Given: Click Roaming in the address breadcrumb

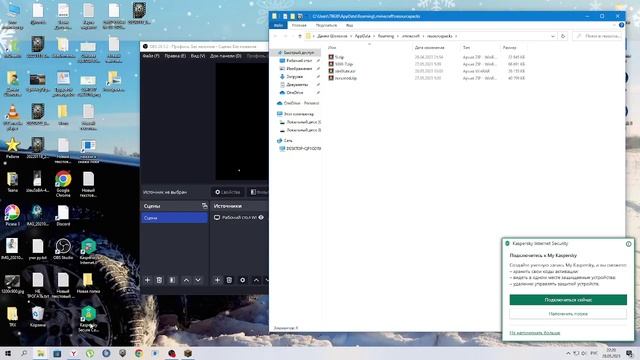Looking at the screenshot, I should click(386, 36).
